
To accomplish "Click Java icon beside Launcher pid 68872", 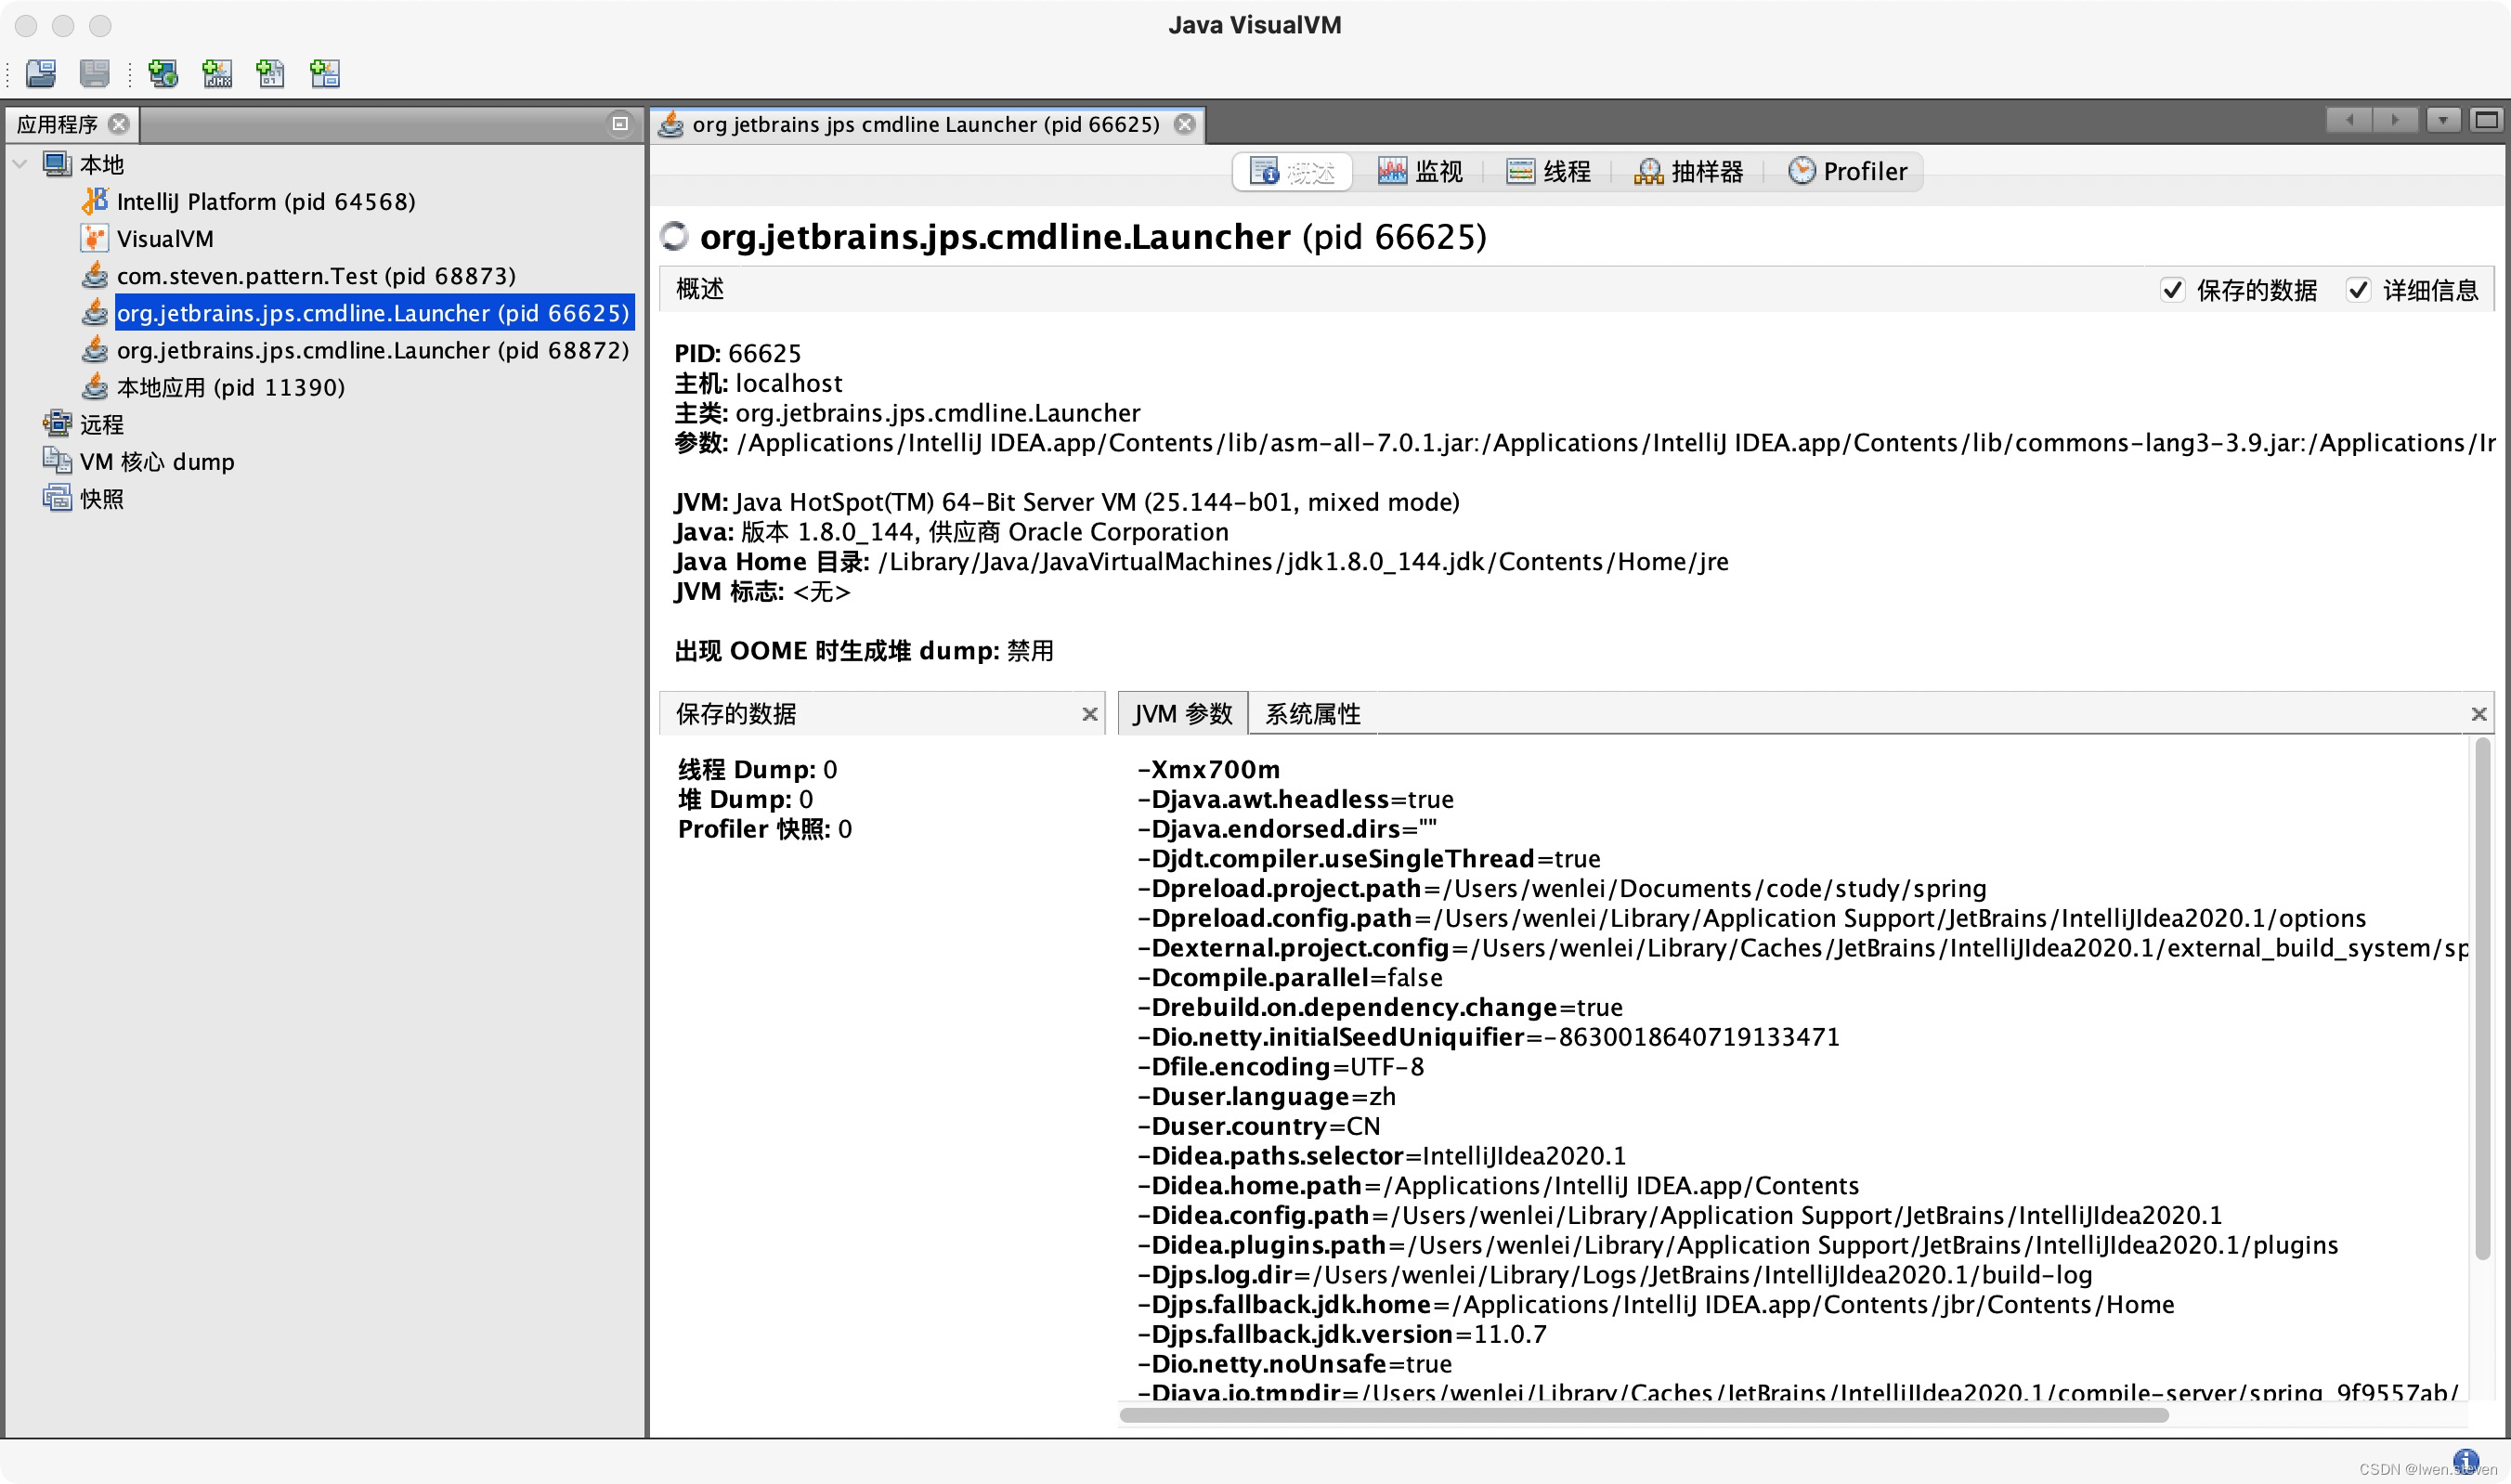I will tap(94, 349).
